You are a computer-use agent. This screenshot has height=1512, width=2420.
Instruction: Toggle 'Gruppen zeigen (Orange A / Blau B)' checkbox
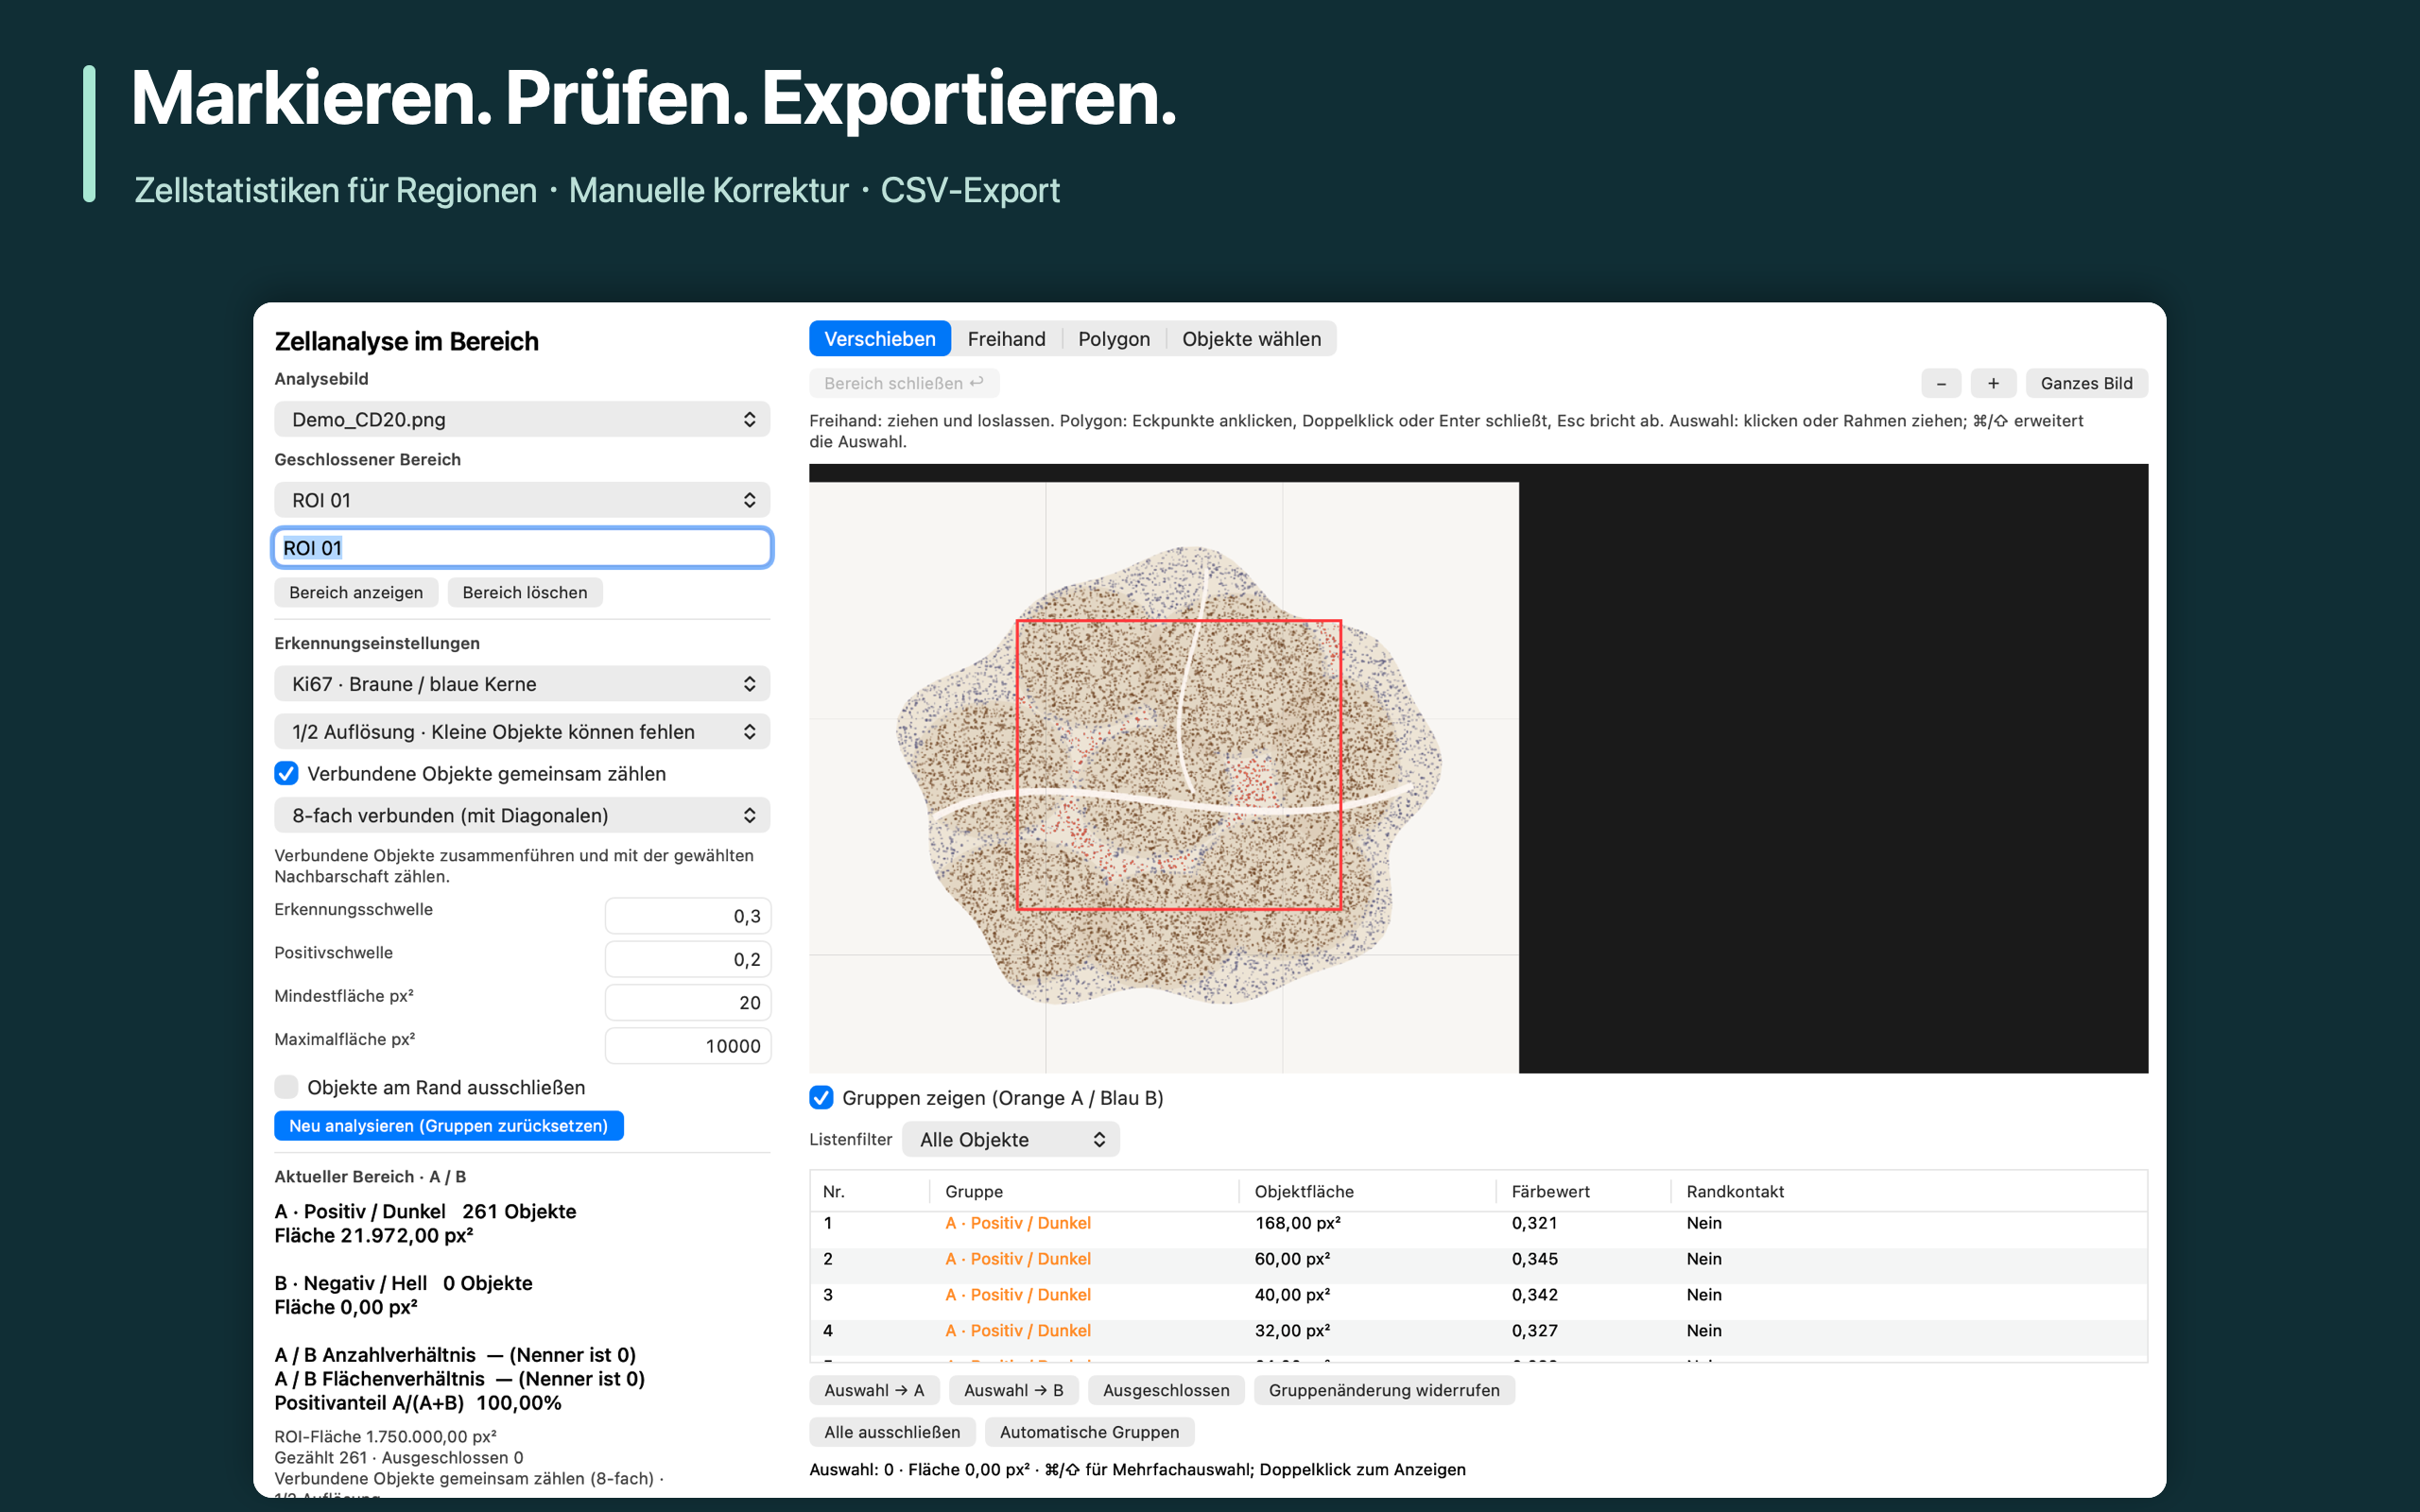(821, 1097)
